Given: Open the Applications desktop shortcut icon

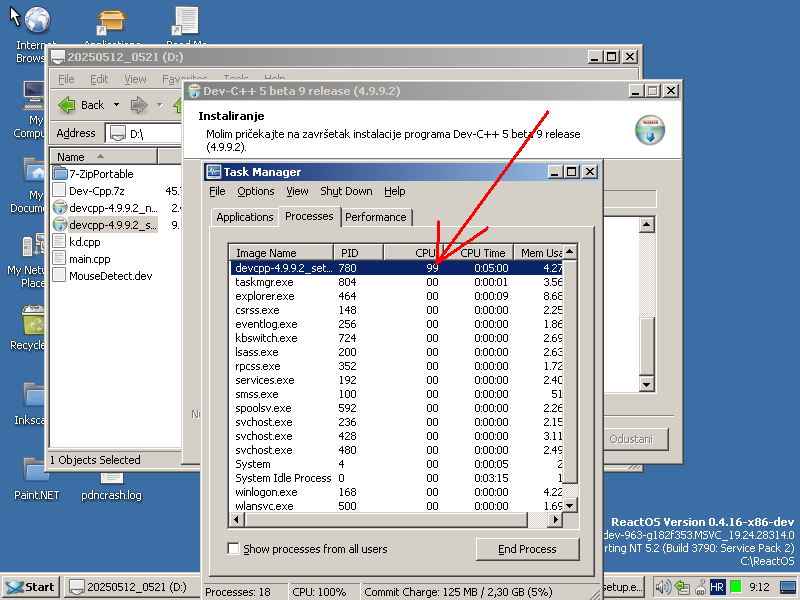Looking at the screenshot, I should pyautogui.click(x=112, y=21).
